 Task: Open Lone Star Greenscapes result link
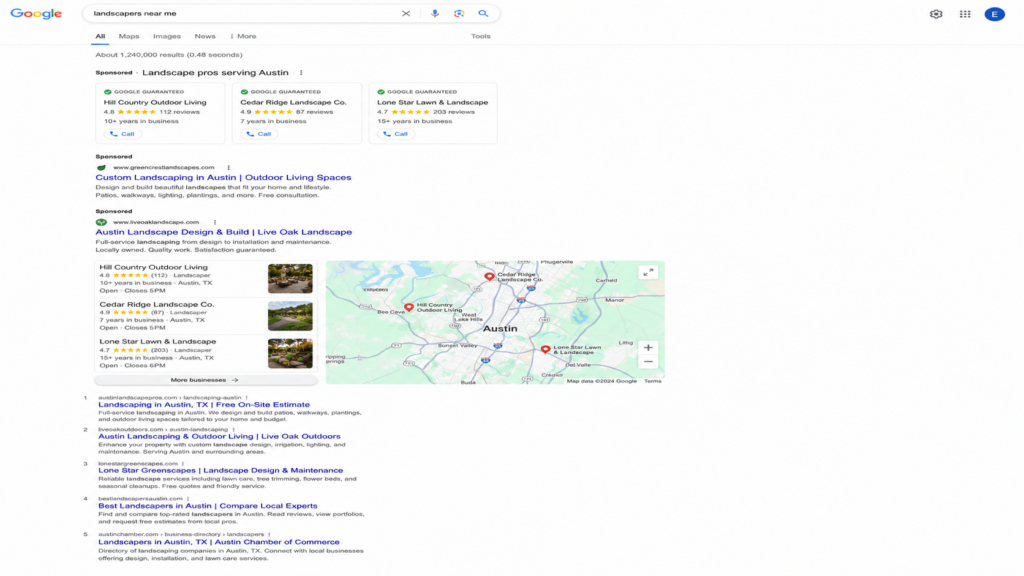pos(220,470)
